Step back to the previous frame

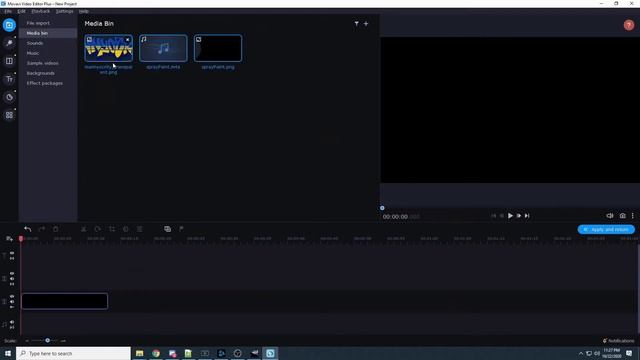pos(502,216)
